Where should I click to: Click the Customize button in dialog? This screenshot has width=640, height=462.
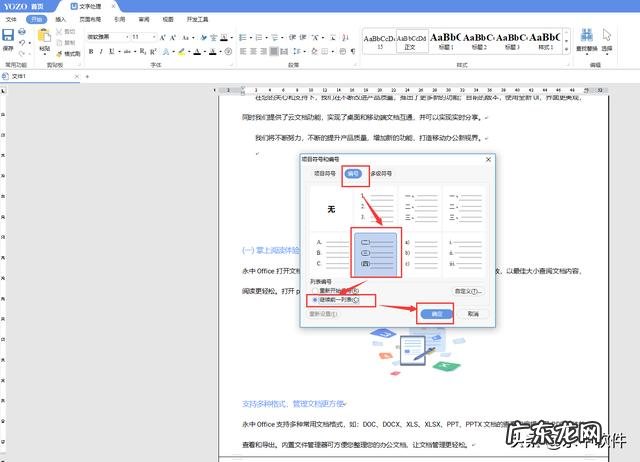[x=468, y=291]
